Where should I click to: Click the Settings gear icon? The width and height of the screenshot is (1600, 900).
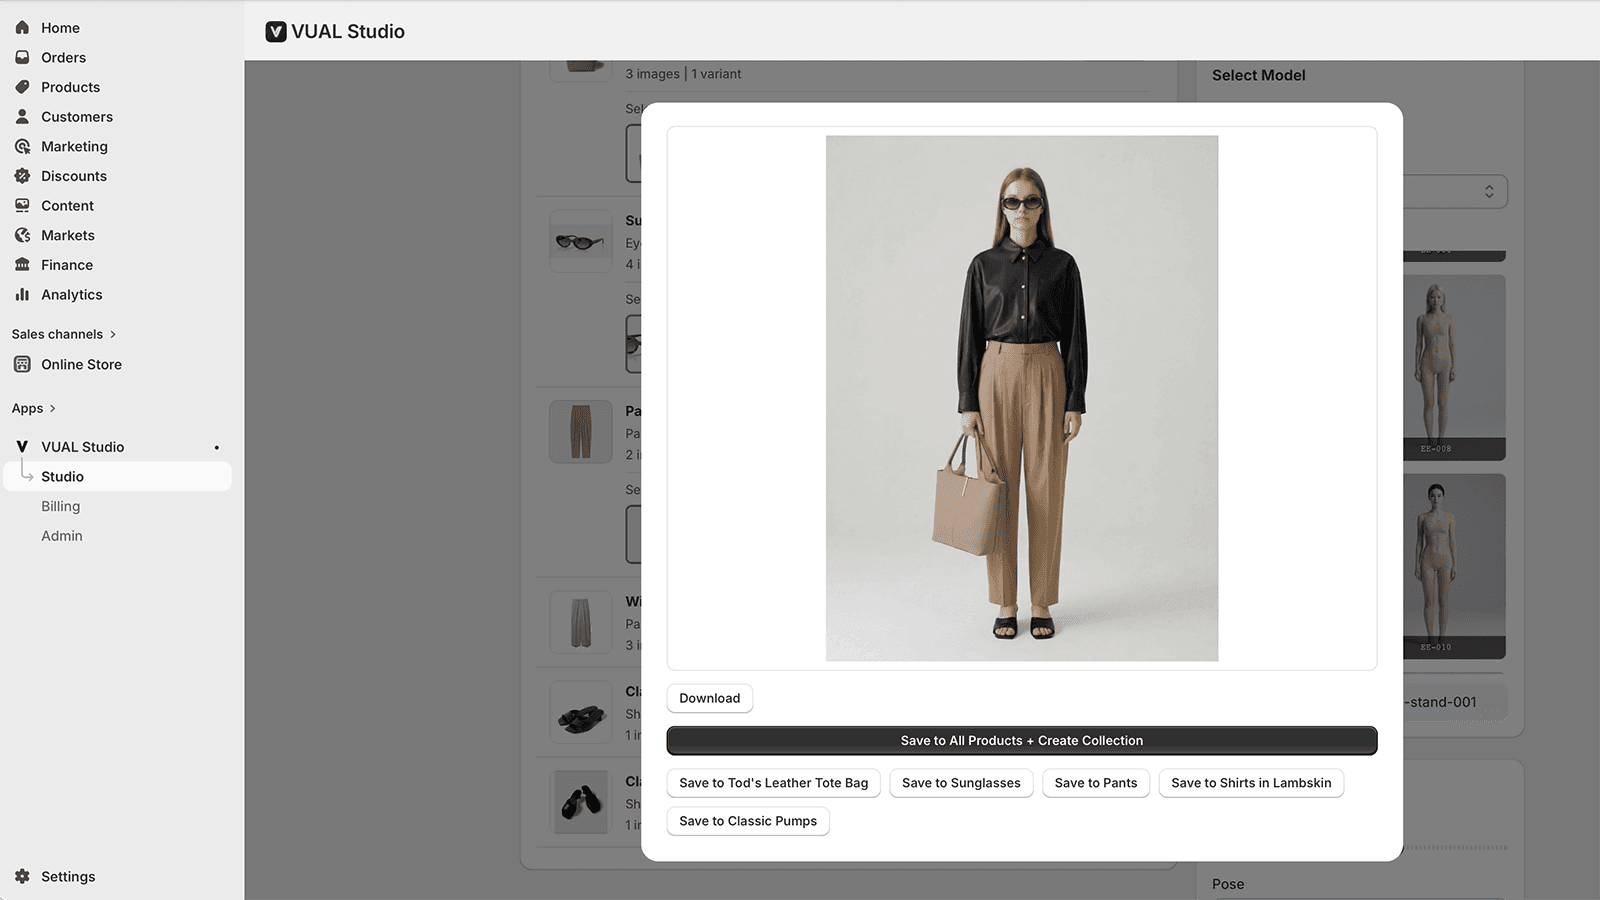22,877
